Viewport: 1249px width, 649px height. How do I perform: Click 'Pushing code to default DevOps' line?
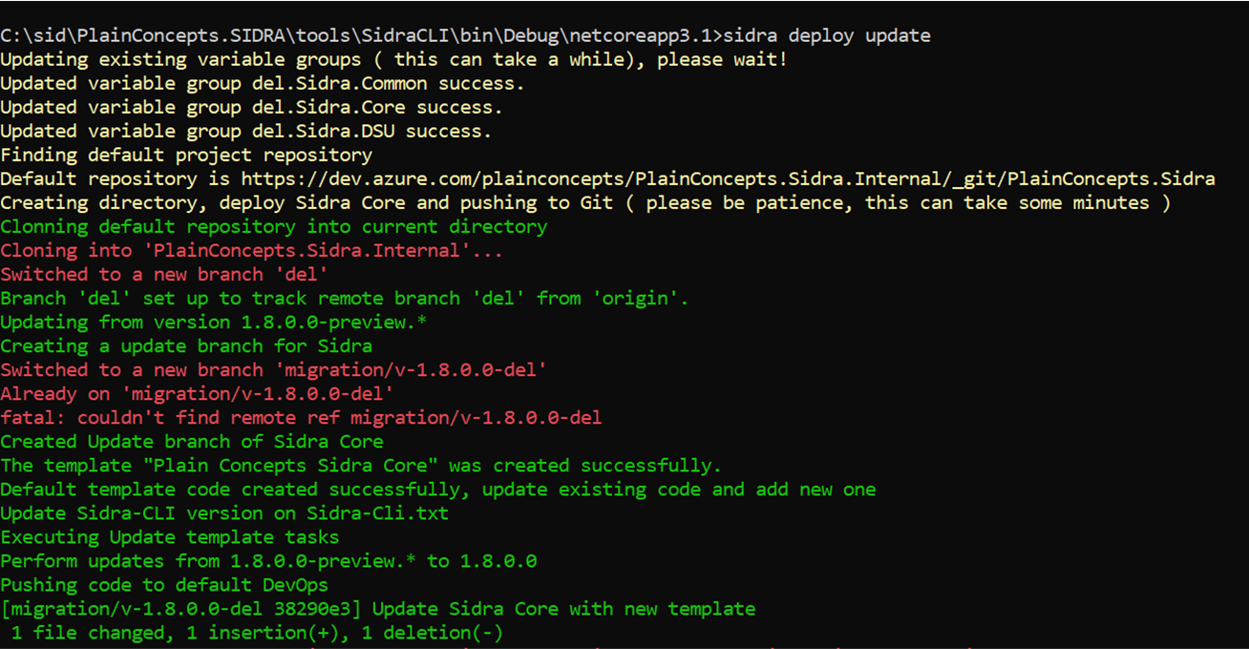tap(164, 585)
